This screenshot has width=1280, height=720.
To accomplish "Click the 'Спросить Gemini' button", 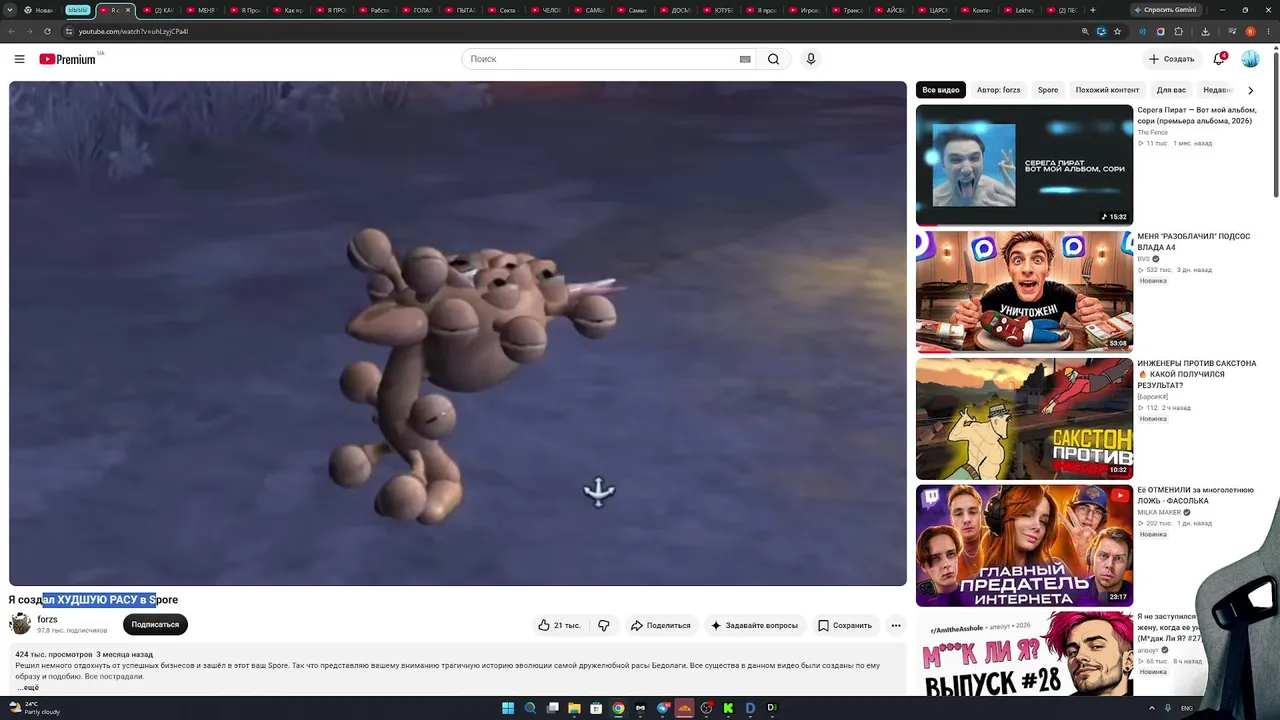I will (x=1164, y=10).
